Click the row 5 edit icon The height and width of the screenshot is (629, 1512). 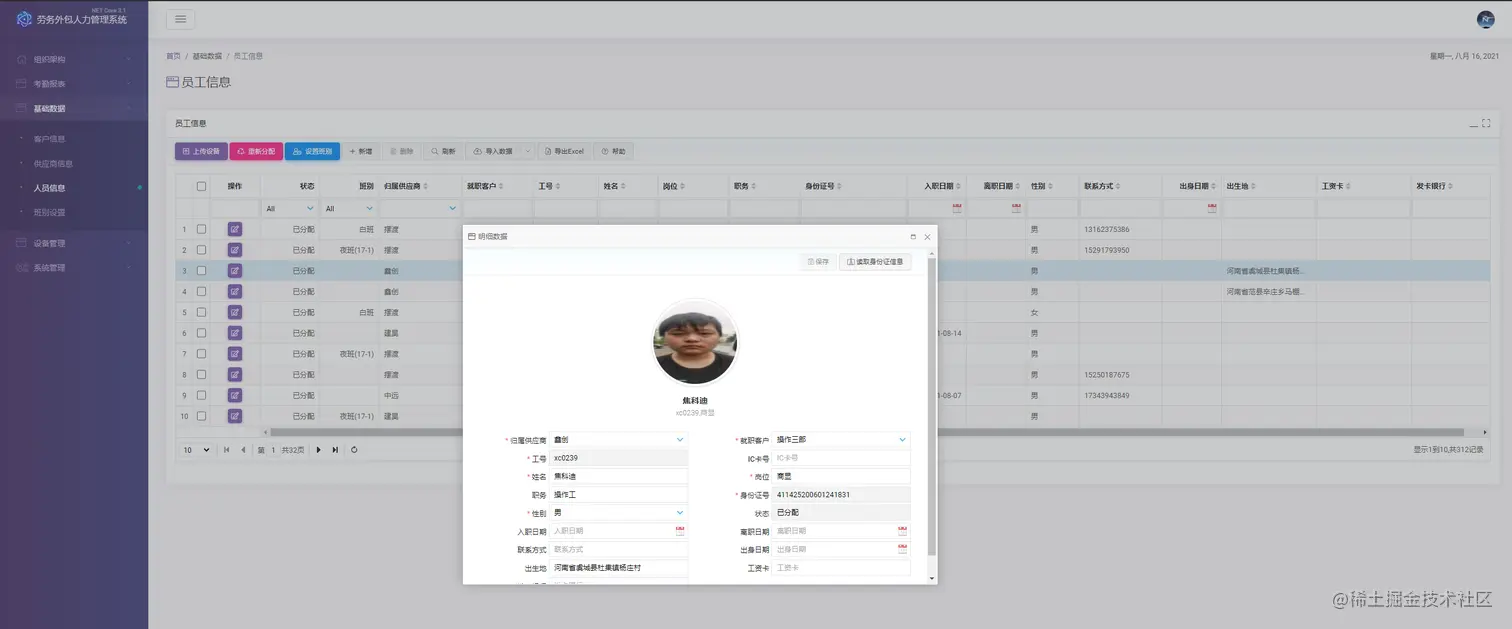pyautogui.click(x=235, y=312)
